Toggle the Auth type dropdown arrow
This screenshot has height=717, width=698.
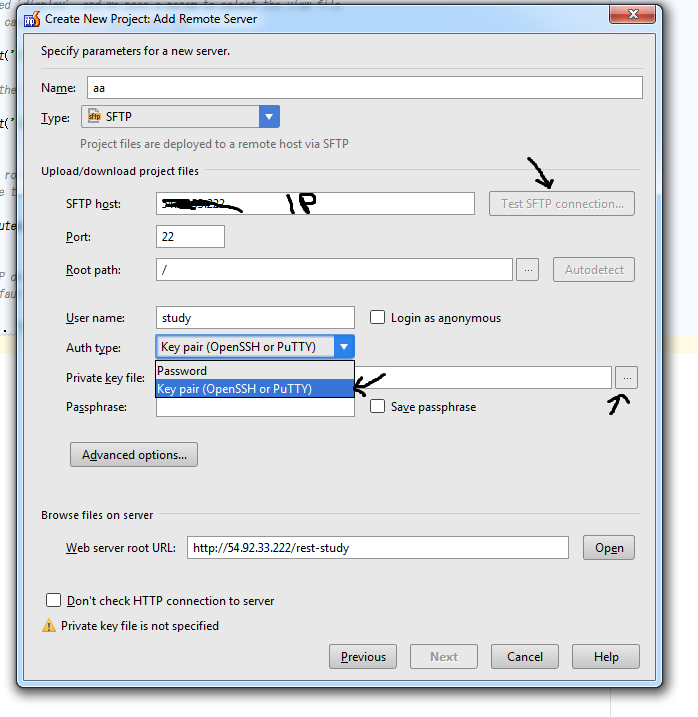point(344,347)
